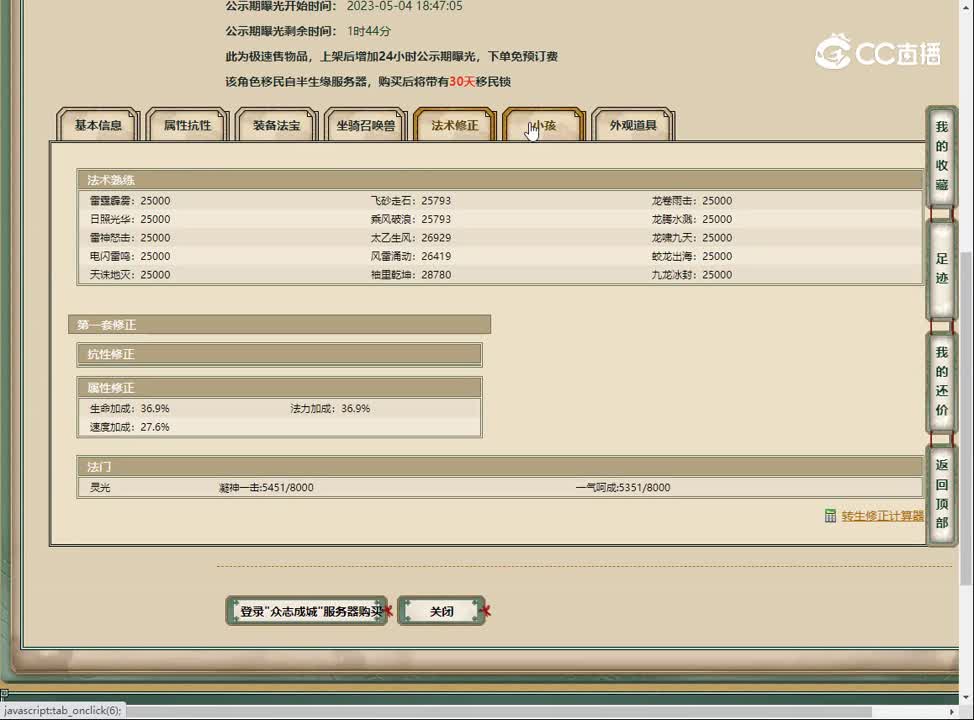Image resolution: width=974 pixels, height=720 pixels.
Task: Click the 2023-05-04 18:47:05 timestamp
Action: [404, 6]
